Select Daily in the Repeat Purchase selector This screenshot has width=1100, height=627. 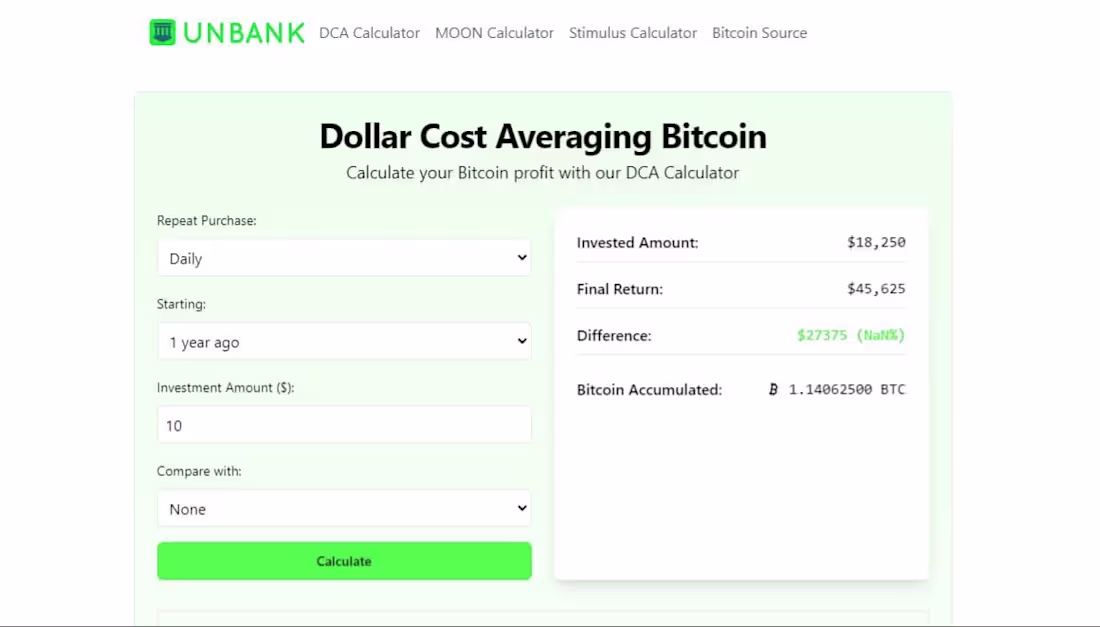tap(344, 257)
